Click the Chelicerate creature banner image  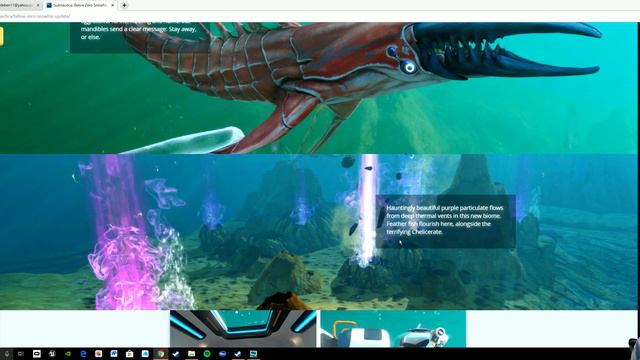click(318, 88)
